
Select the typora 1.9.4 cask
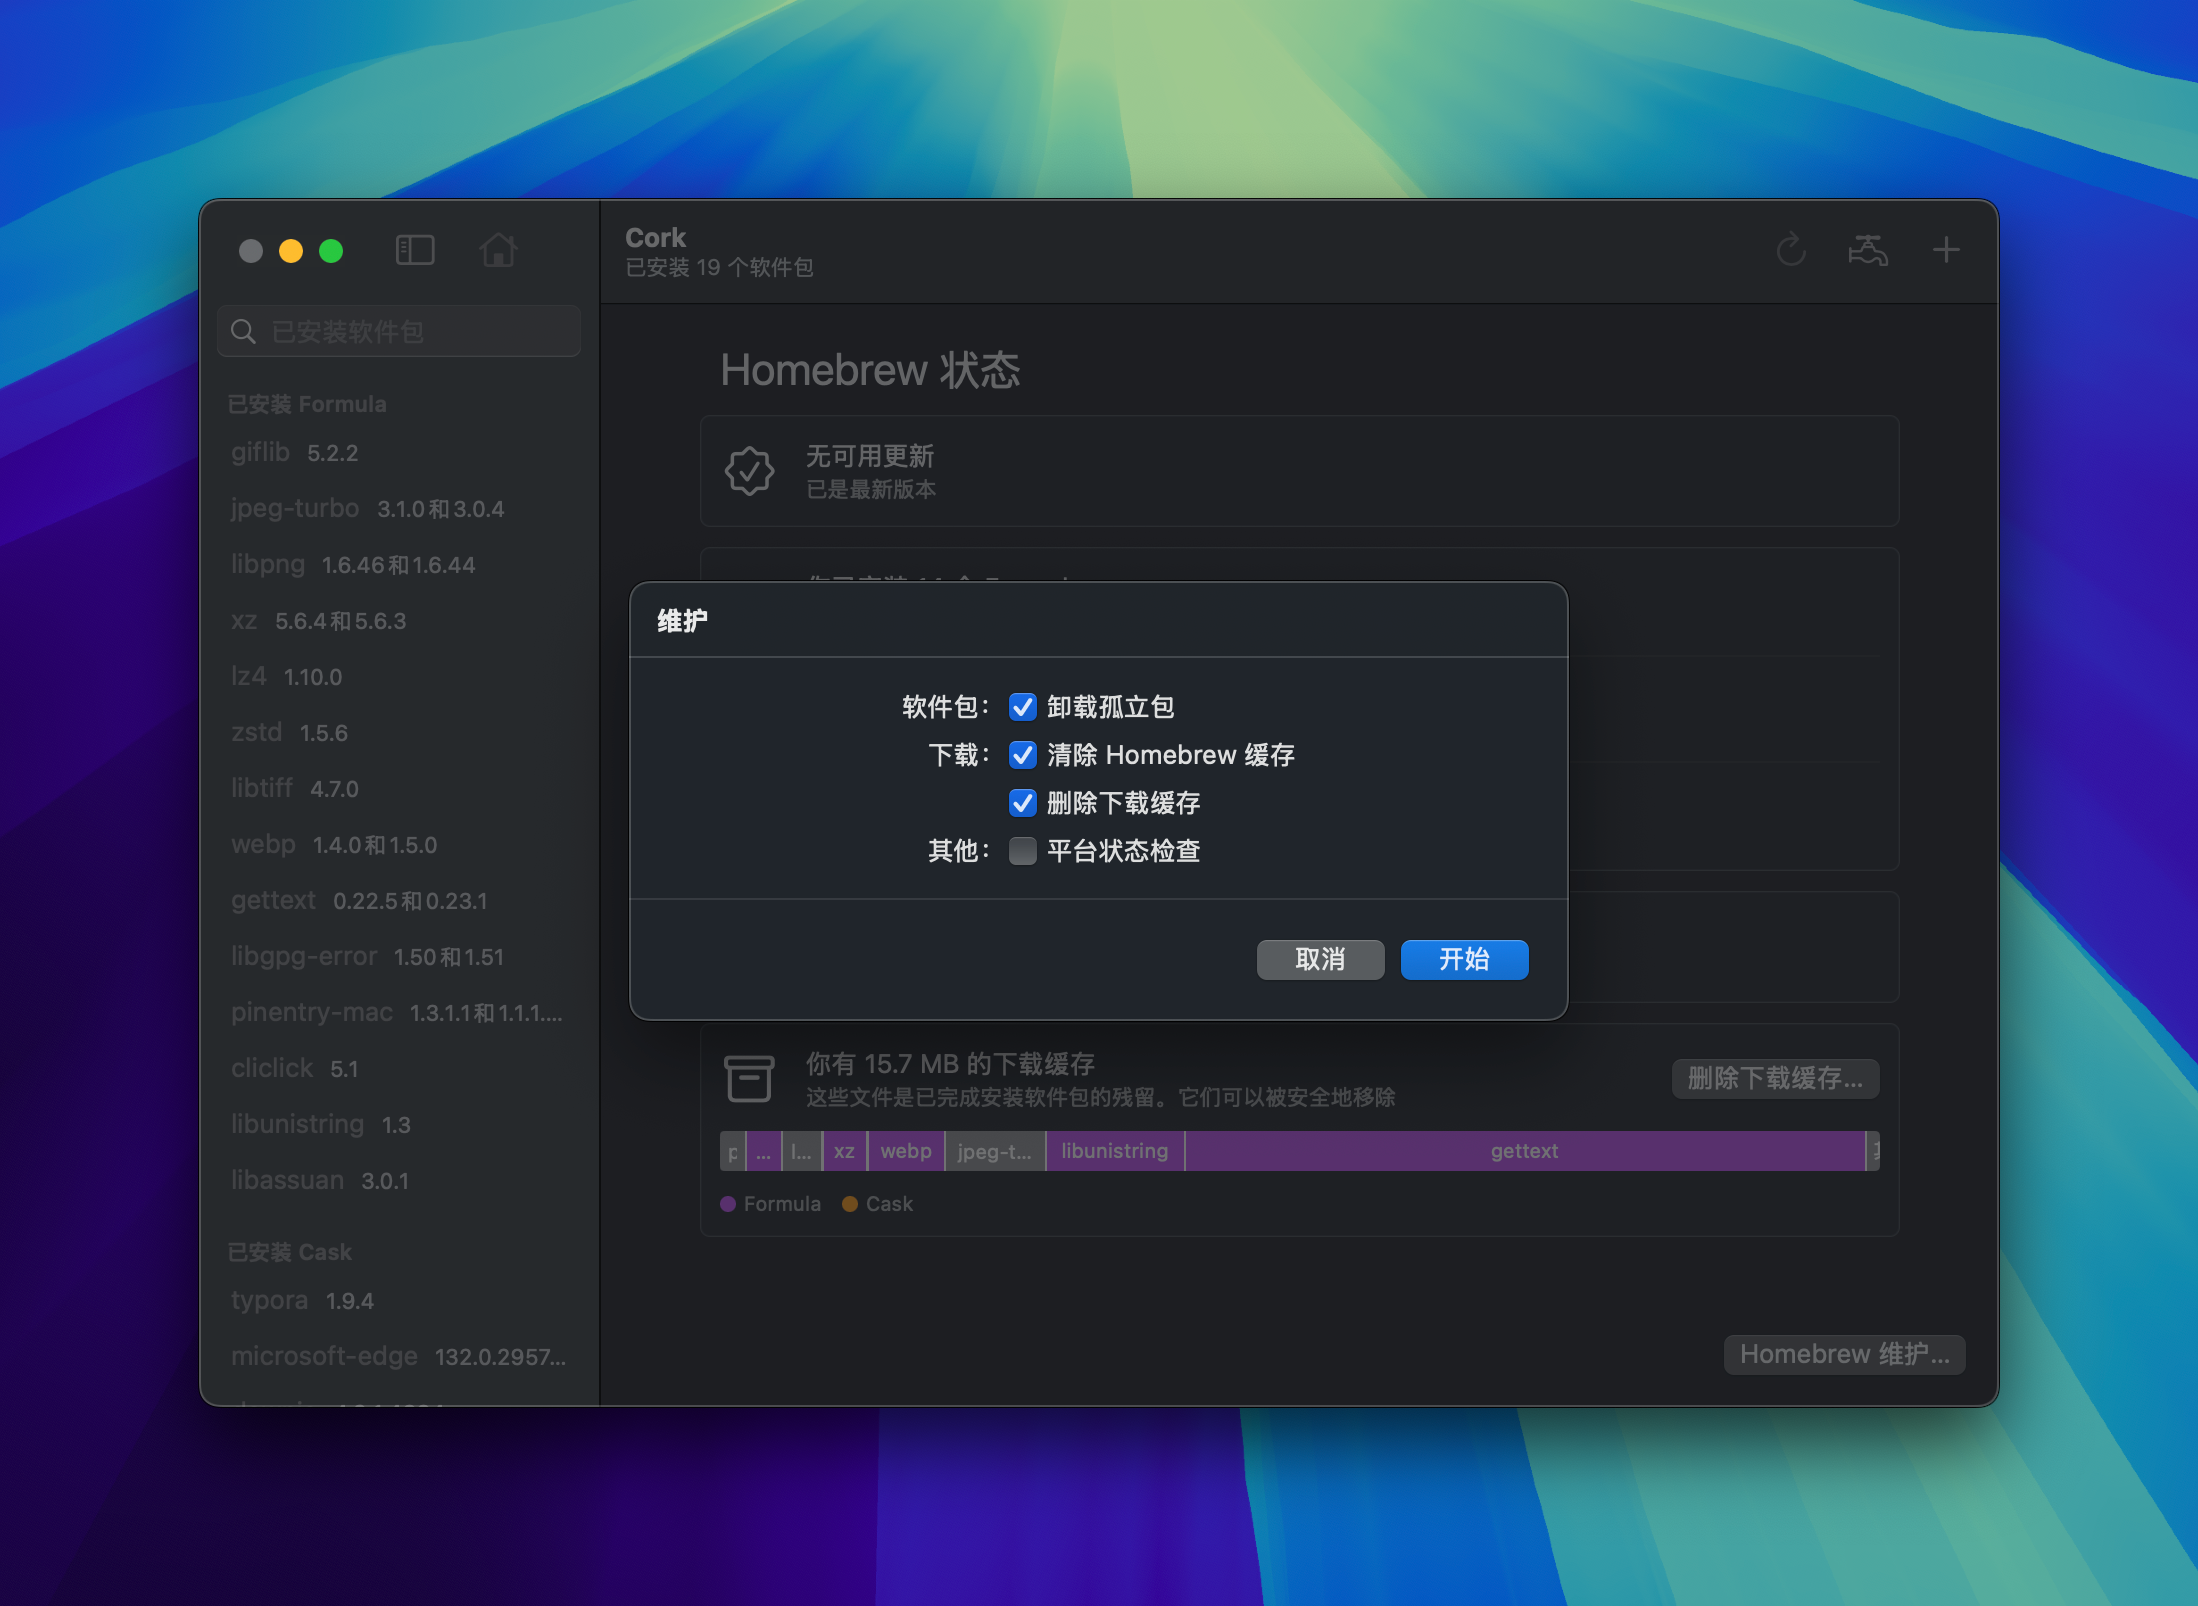(x=399, y=1301)
